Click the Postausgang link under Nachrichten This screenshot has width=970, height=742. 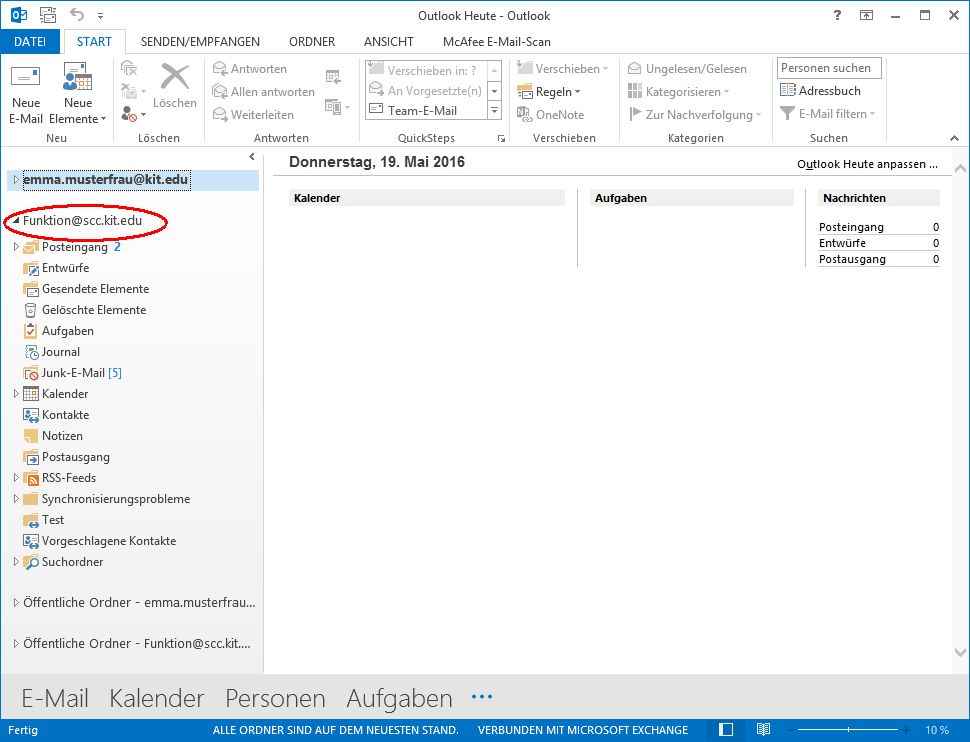(852, 259)
